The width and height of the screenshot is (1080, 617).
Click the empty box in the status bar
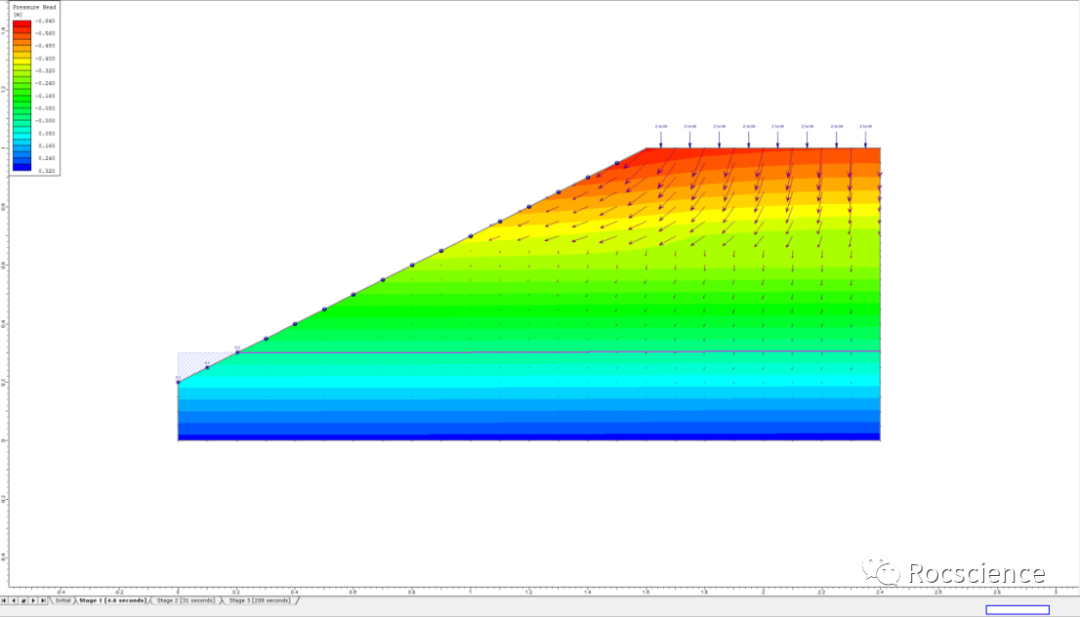1017,609
